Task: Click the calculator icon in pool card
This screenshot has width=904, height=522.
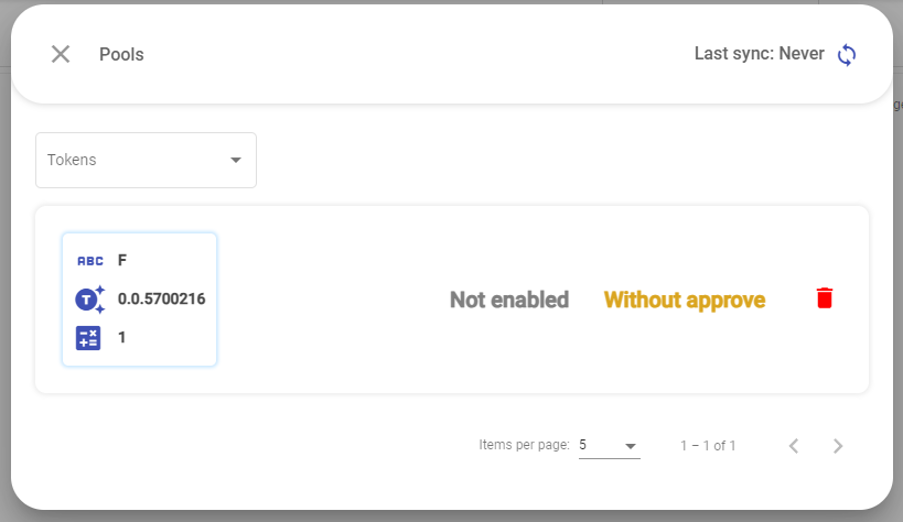Action: pyautogui.click(x=89, y=338)
